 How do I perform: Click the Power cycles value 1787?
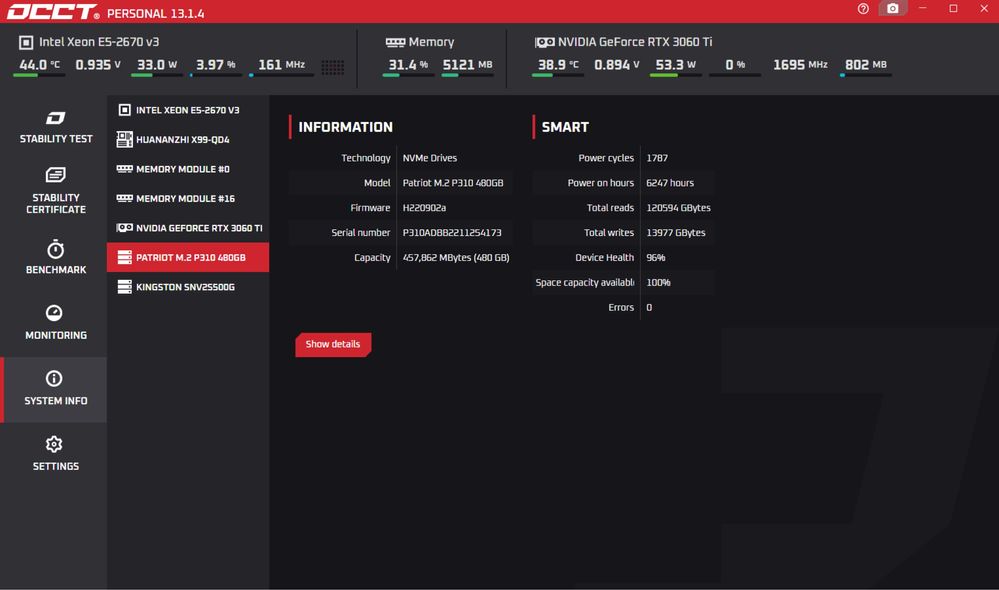pos(657,158)
